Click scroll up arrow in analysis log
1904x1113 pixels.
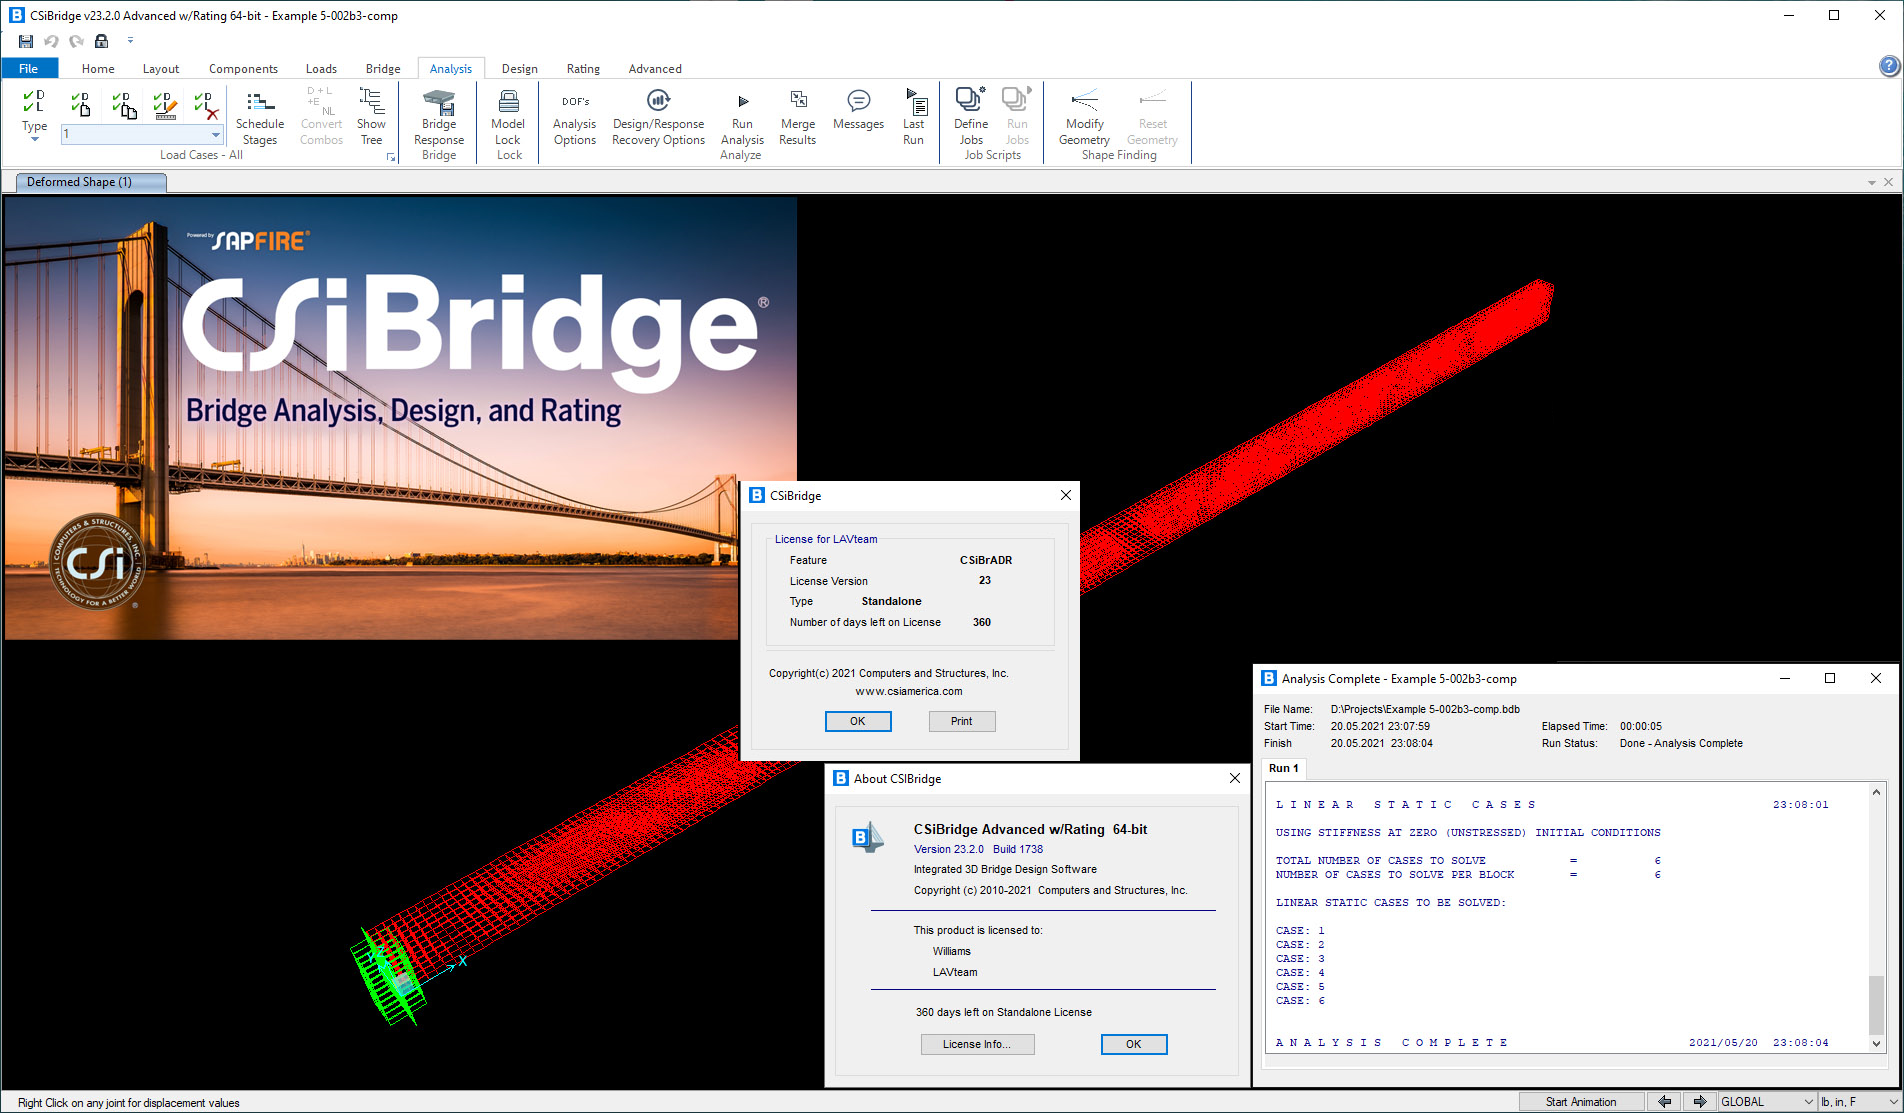click(x=1876, y=792)
